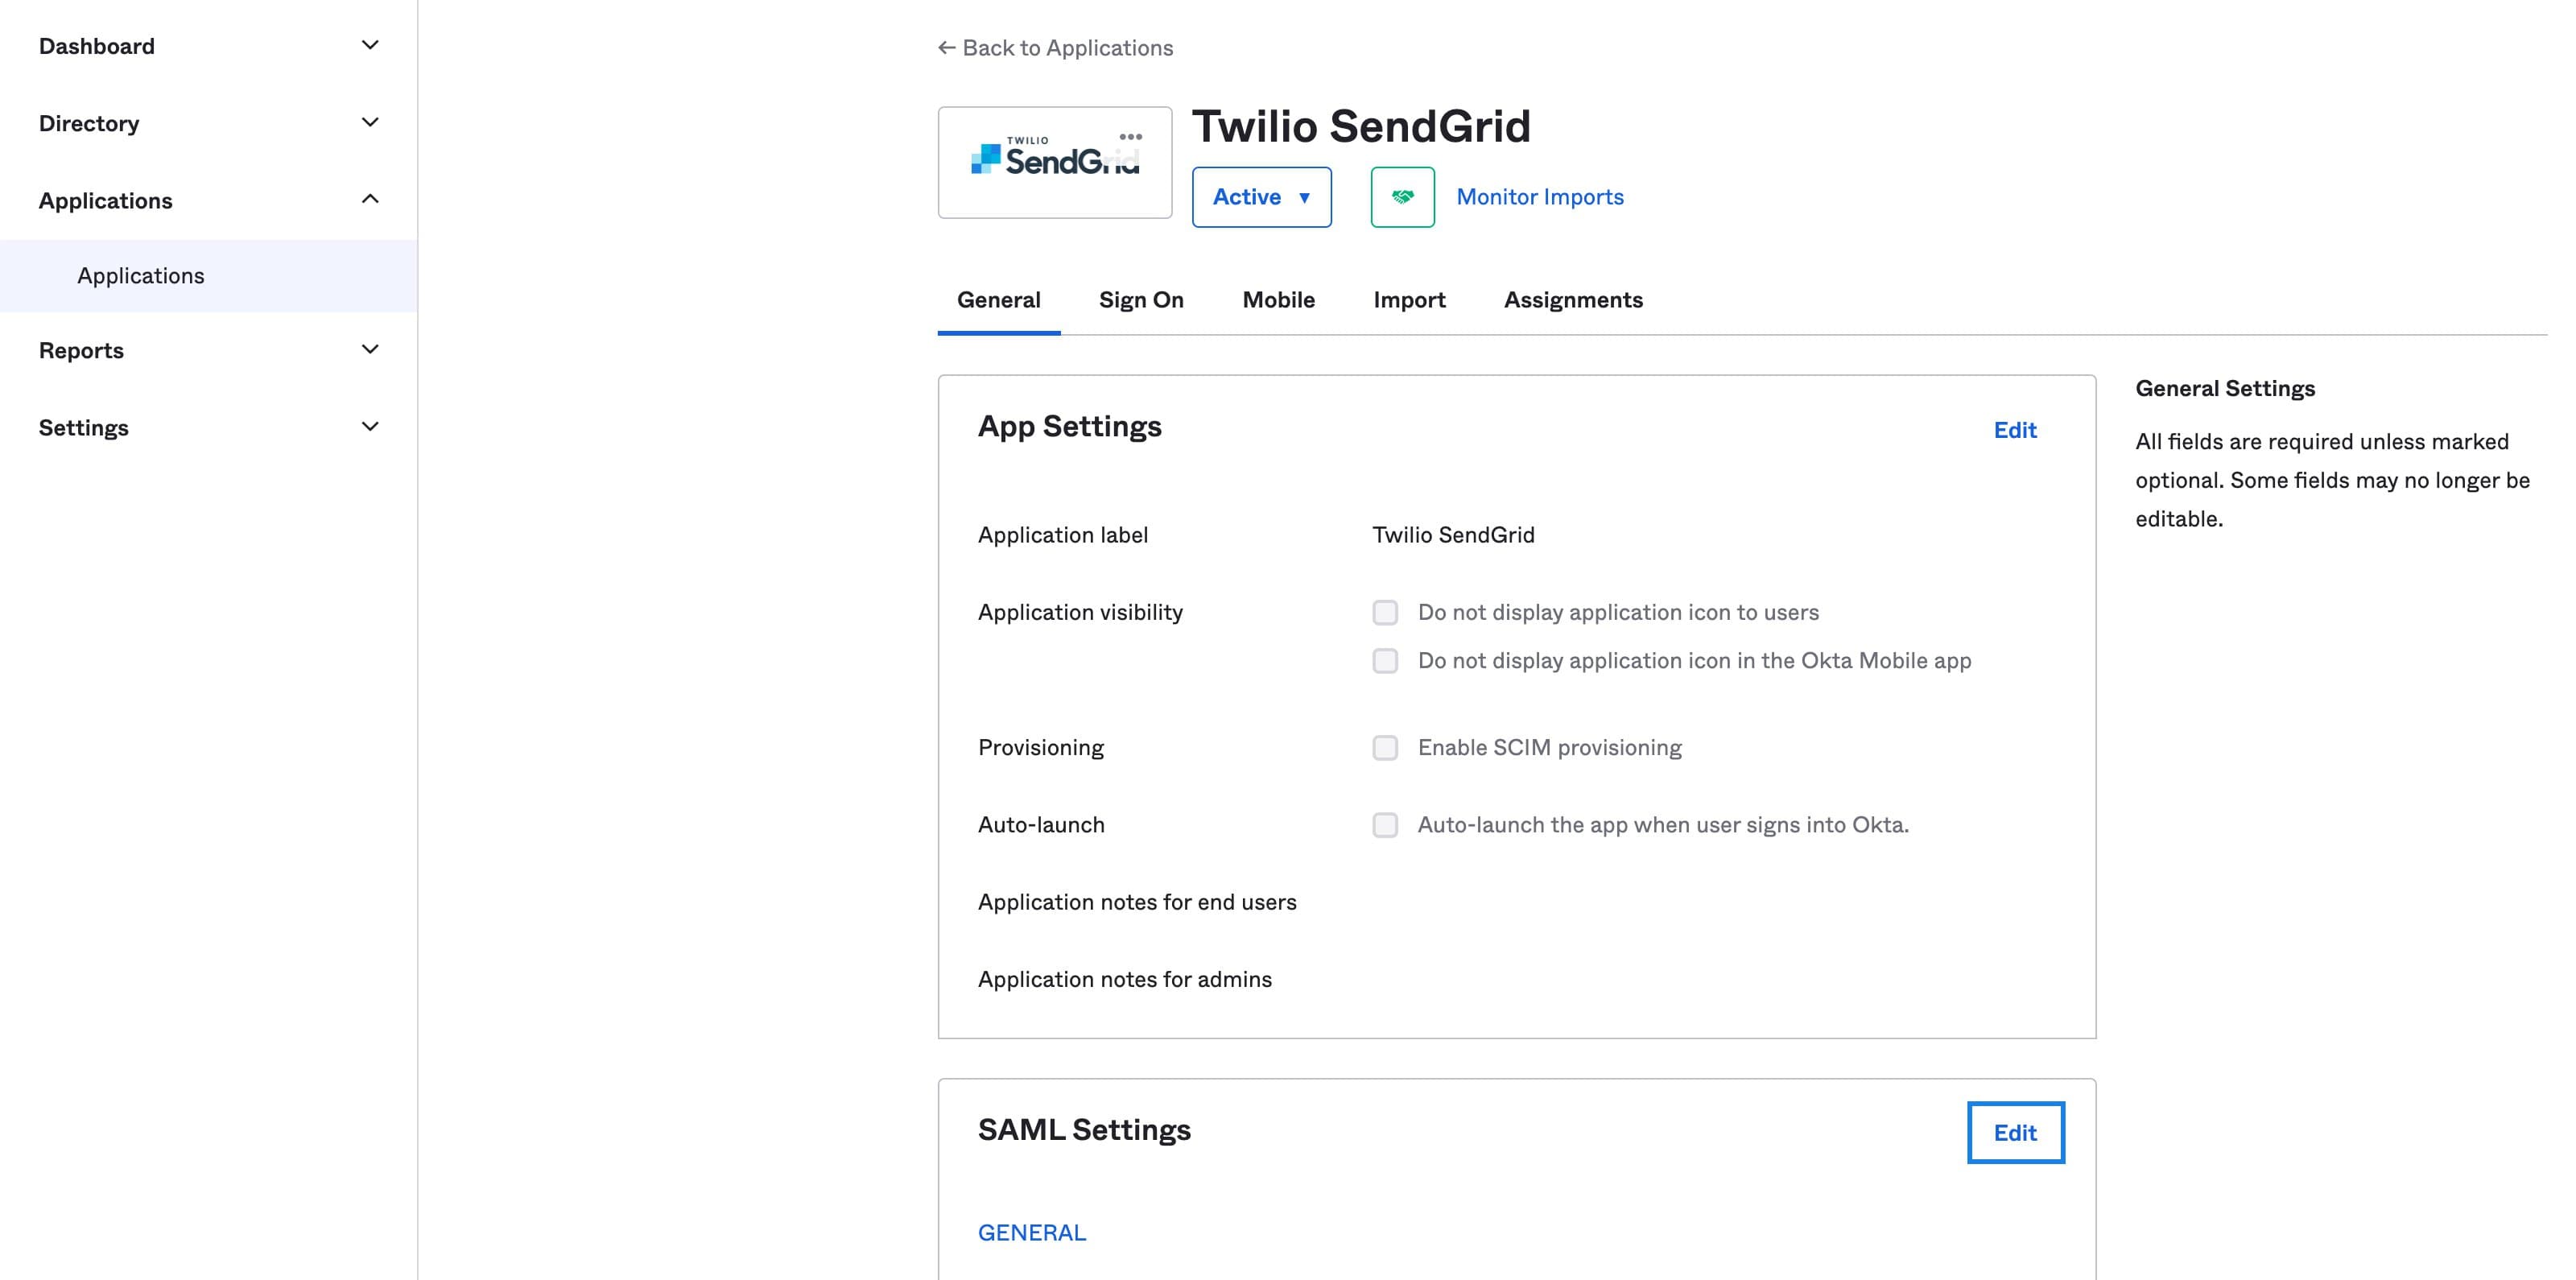
Task: Click the handshake icon next to Active
Action: [x=1402, y=197]
